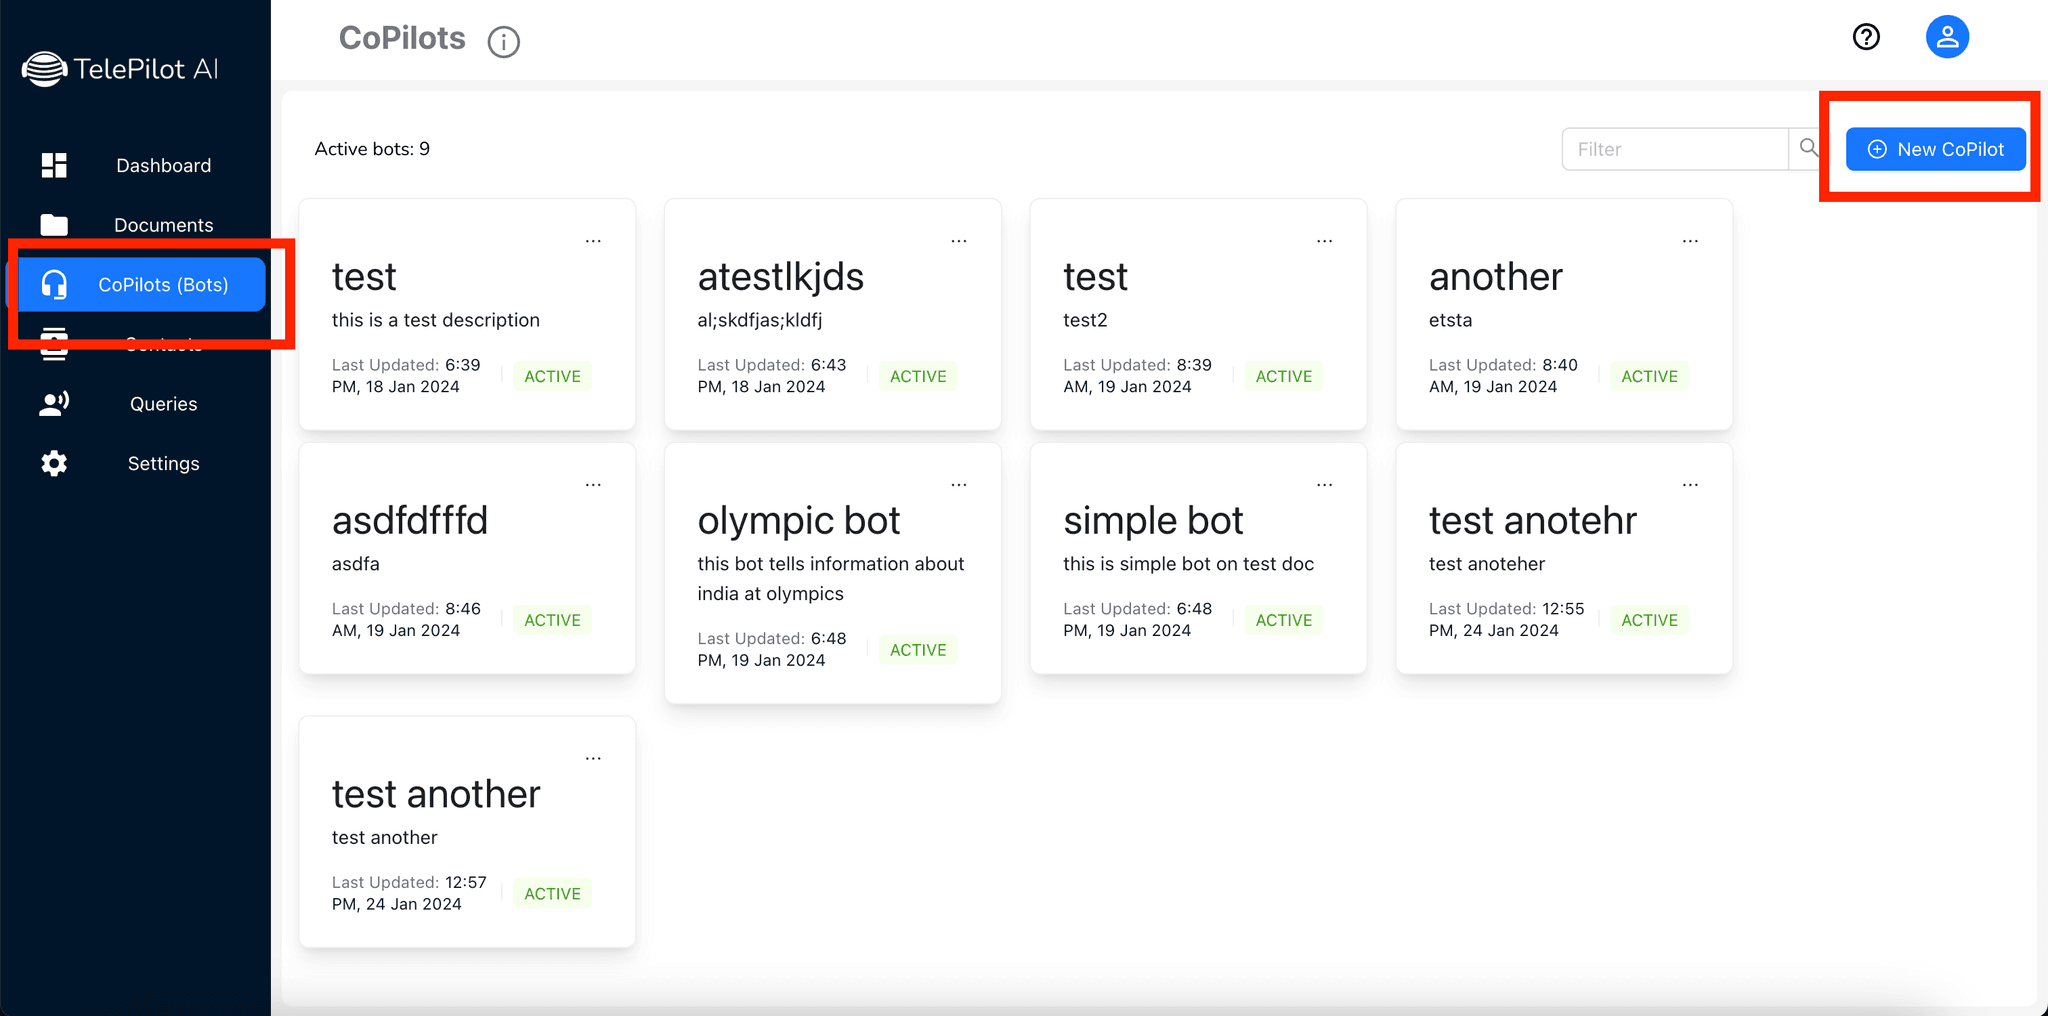The height and width of the screenshot is (1016, 2048).
Task: Open three-dot menu on simple bot card
Action: [1324, 485]
